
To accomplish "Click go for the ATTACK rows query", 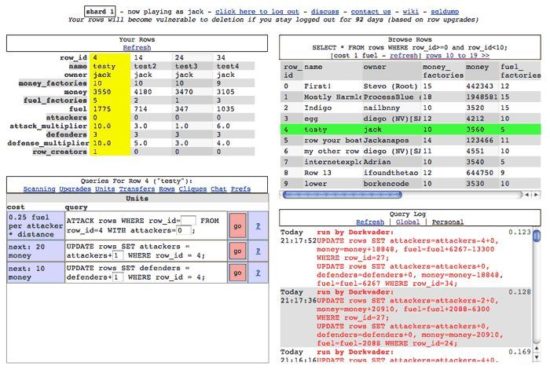I will (237, 226).
